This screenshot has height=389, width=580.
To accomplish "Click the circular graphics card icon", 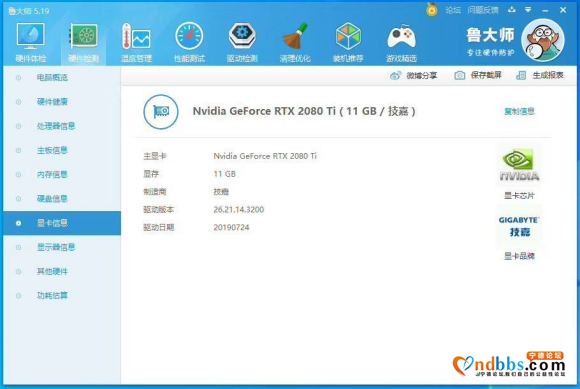I will point(161,111).
